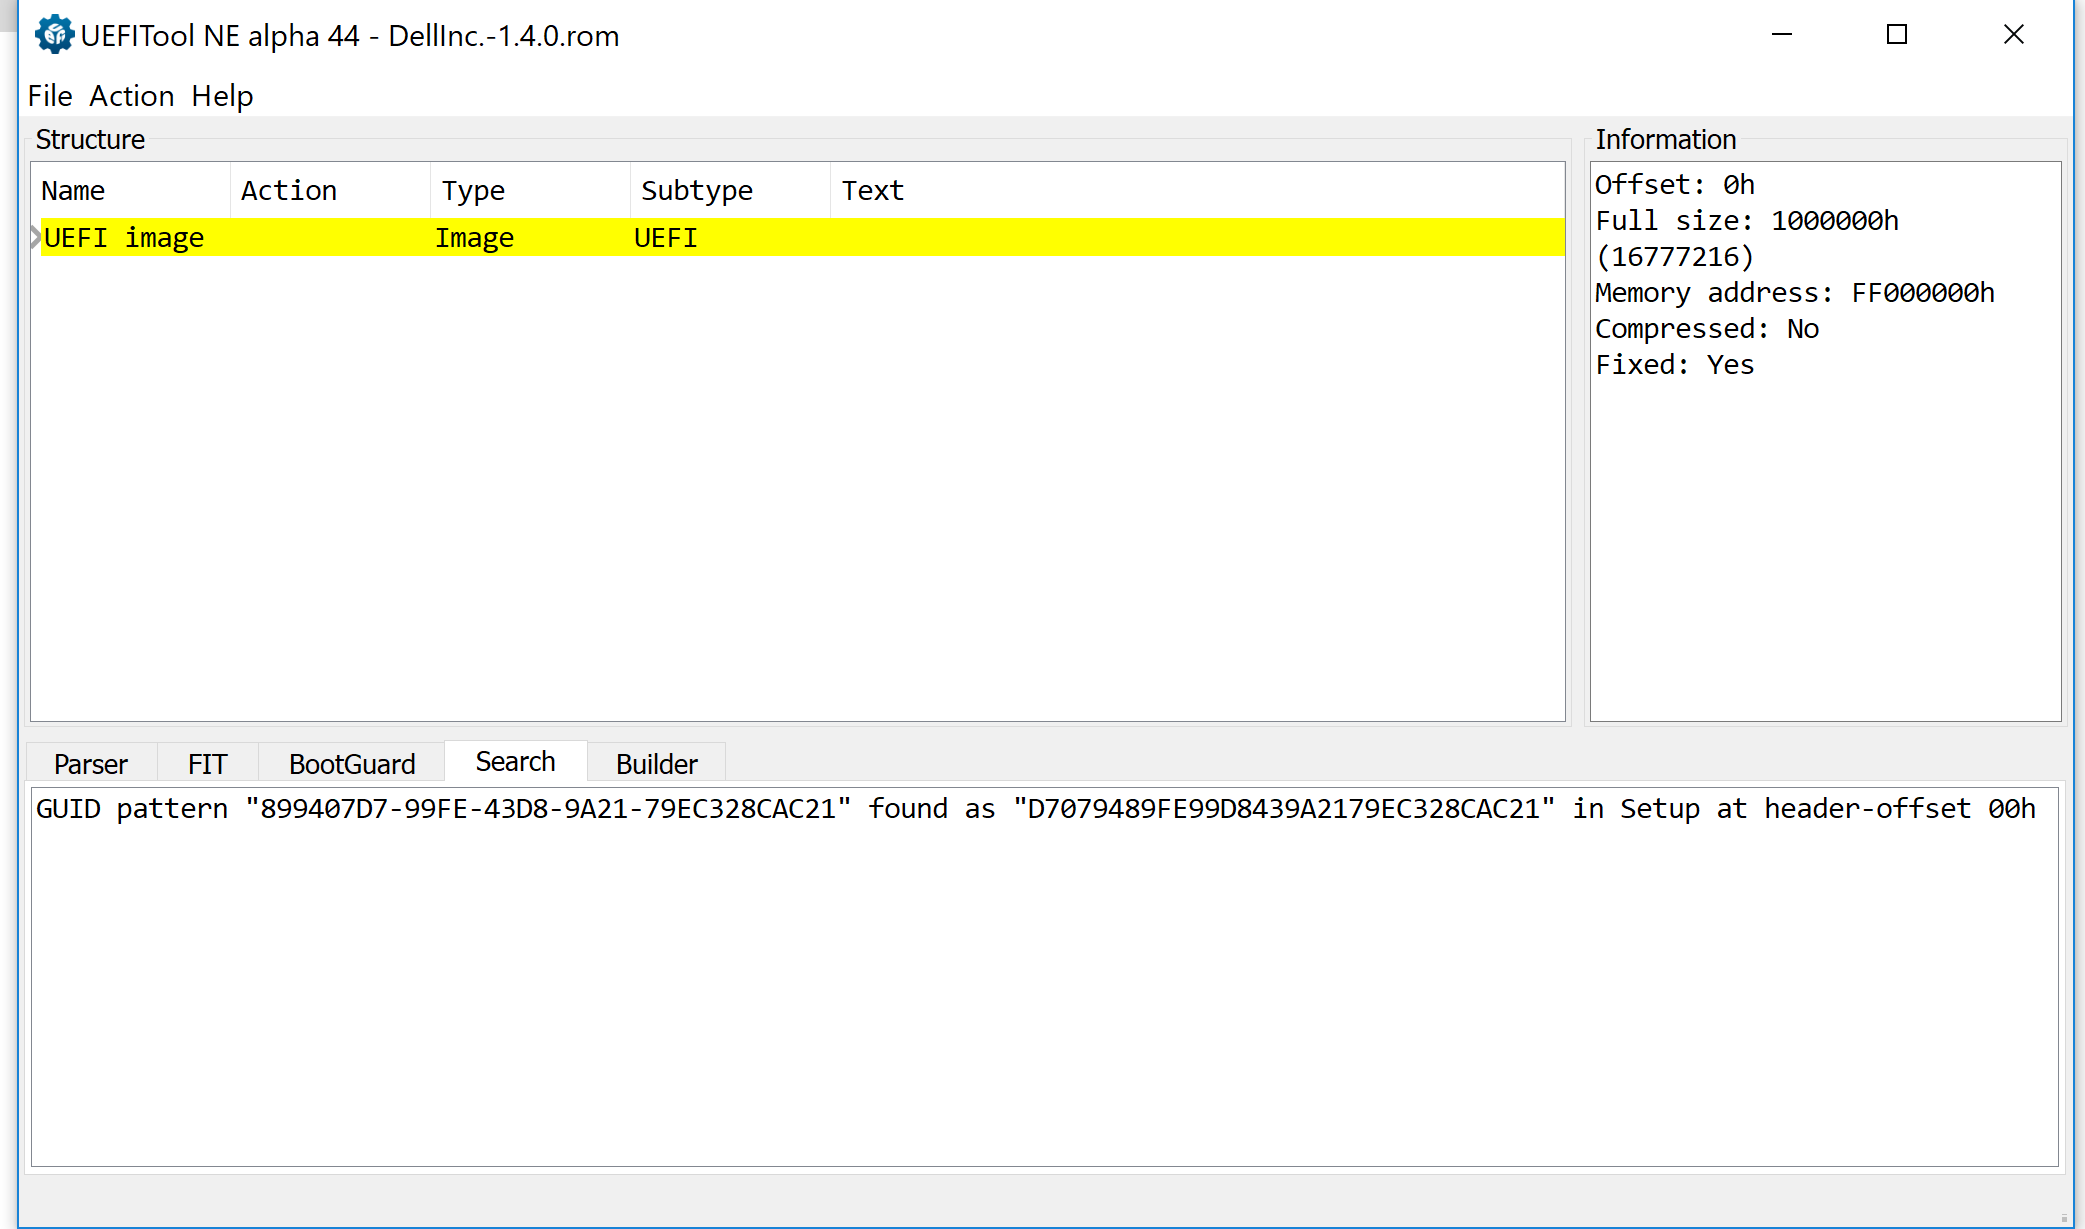Viewport: 2085px width, 1229px height.
Task: Switch to the Builder tab
Action: [656, 764]
